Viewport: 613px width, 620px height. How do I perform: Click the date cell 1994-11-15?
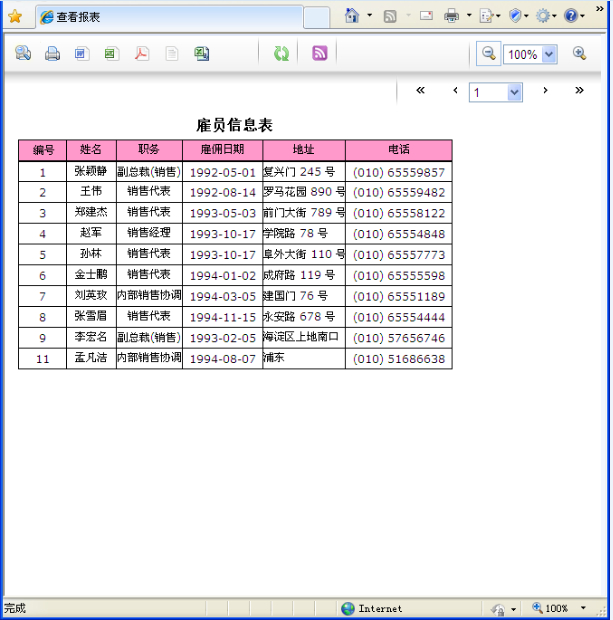pos(222,317)
